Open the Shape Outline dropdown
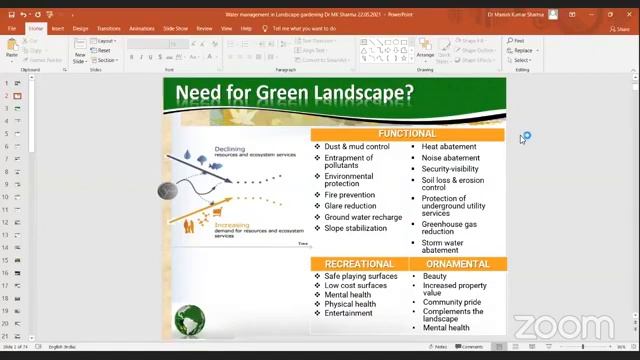The height and width of the screenshot is (360, 640). click(476, 51)
